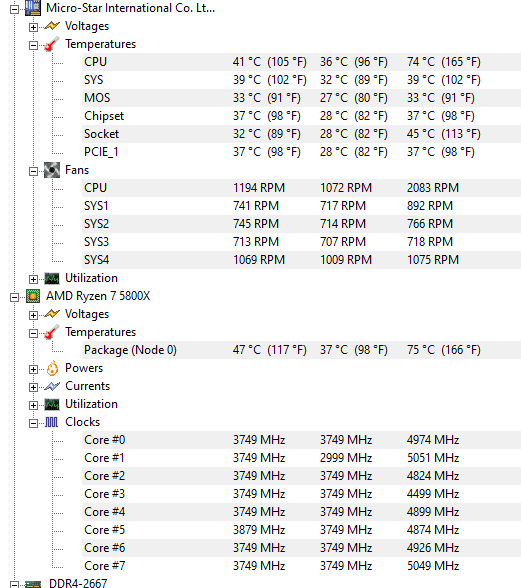
Task: Select the SYS2 fan row
Action: [301, 224]
